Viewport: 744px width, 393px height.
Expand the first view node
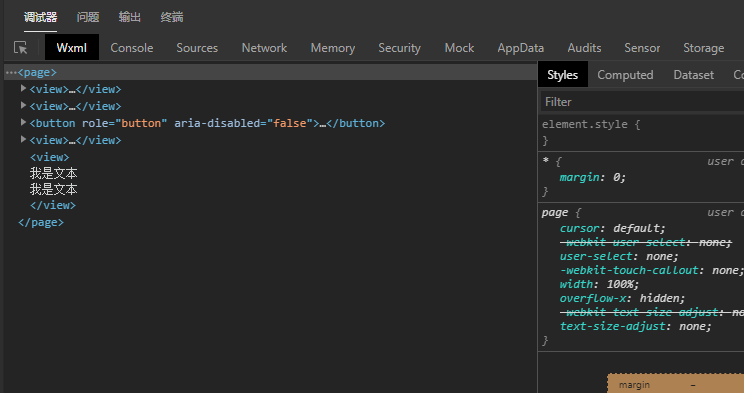tap(23, 88)
